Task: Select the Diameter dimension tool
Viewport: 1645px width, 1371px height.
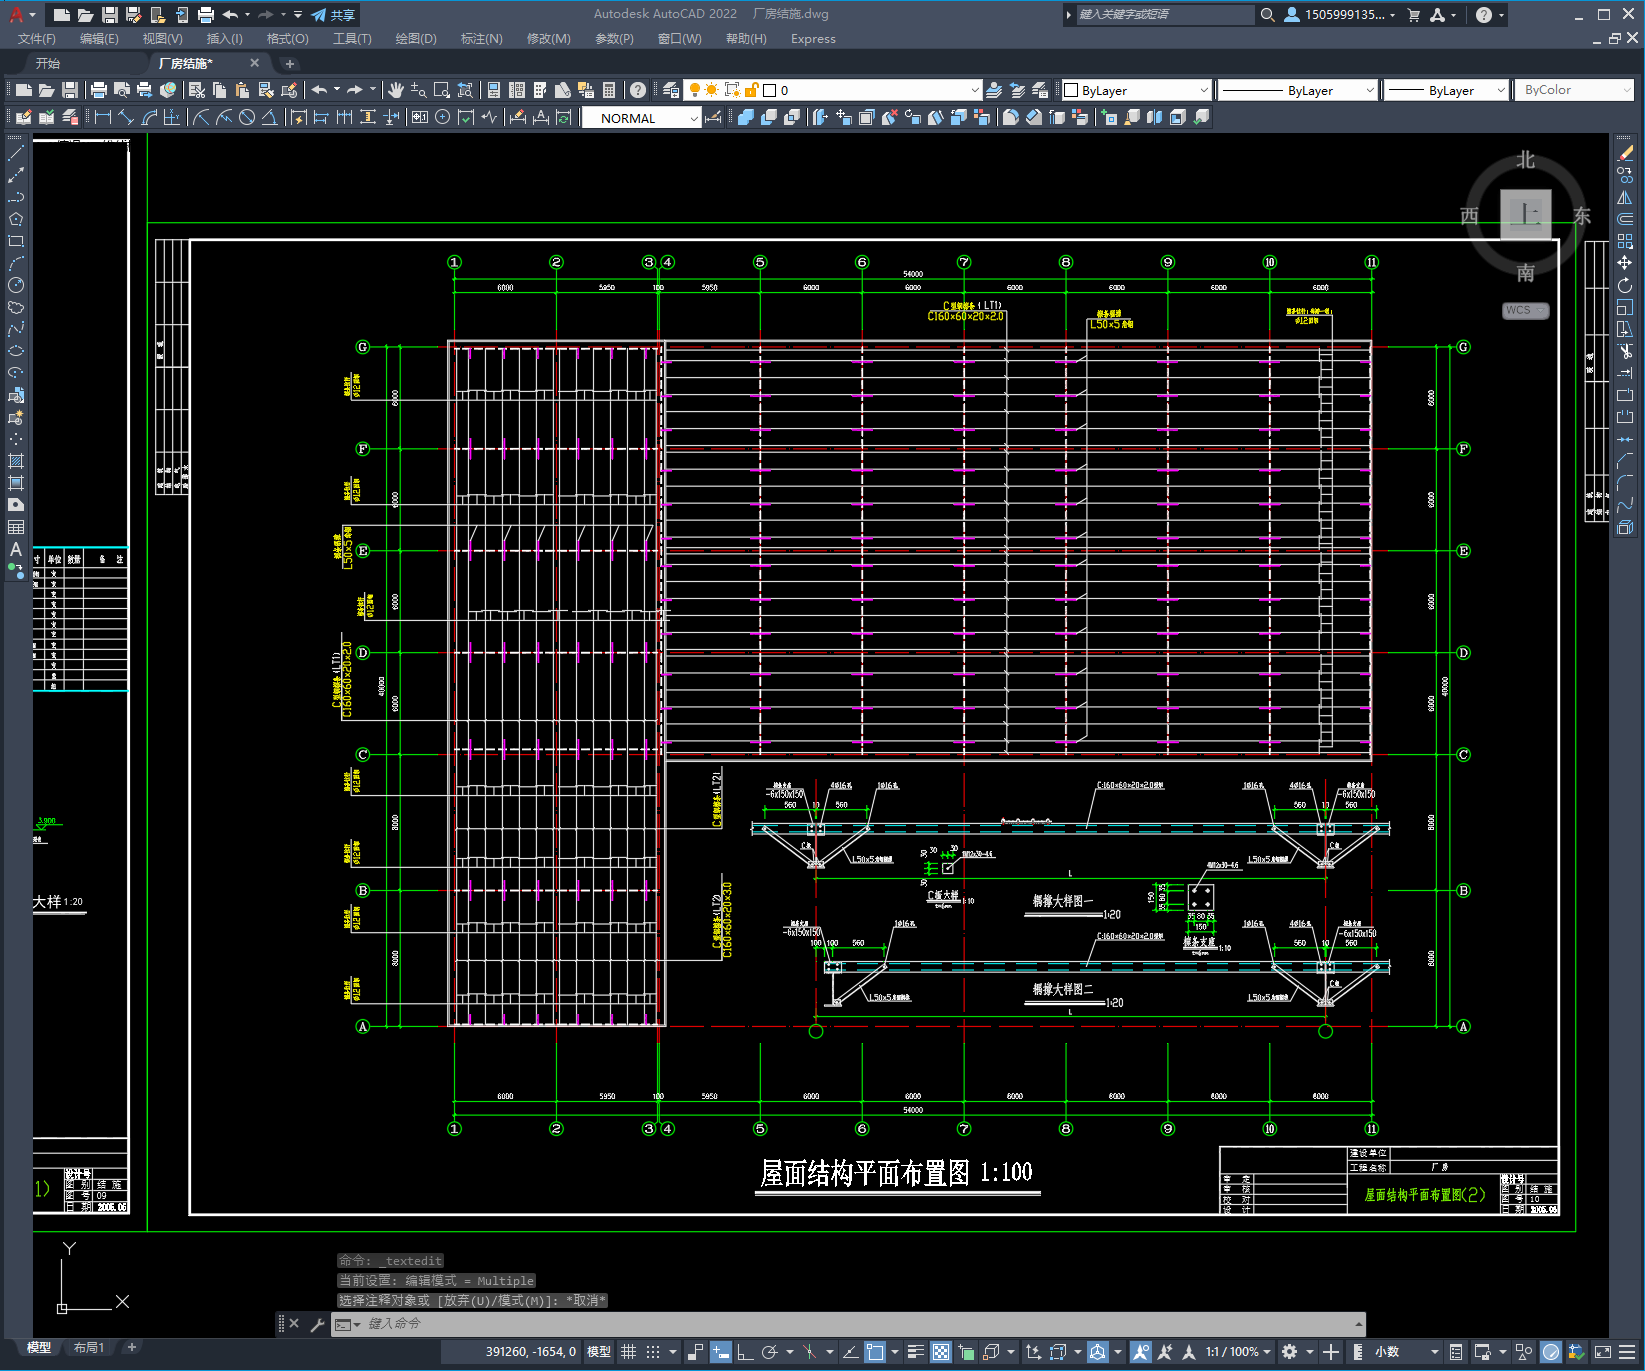Action: [x=247, y=117]
